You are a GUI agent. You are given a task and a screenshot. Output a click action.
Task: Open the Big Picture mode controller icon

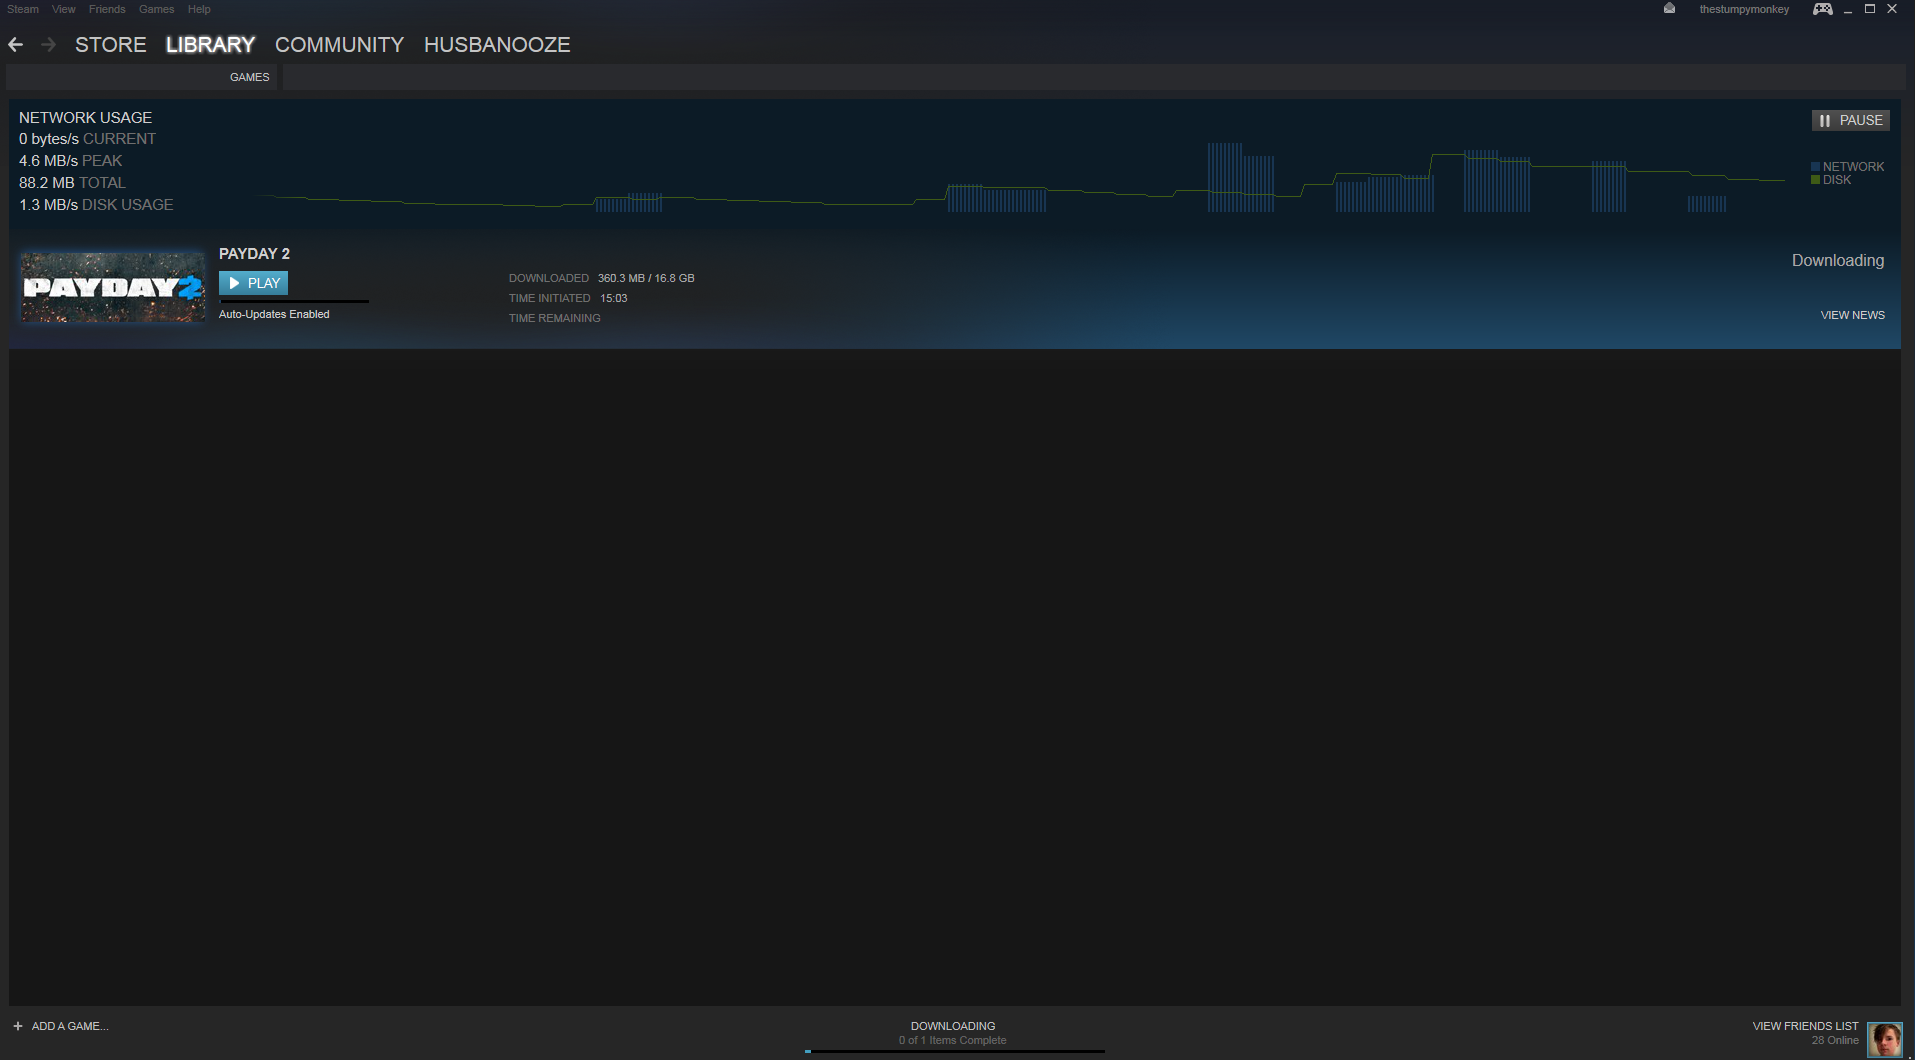point(1823,9)
